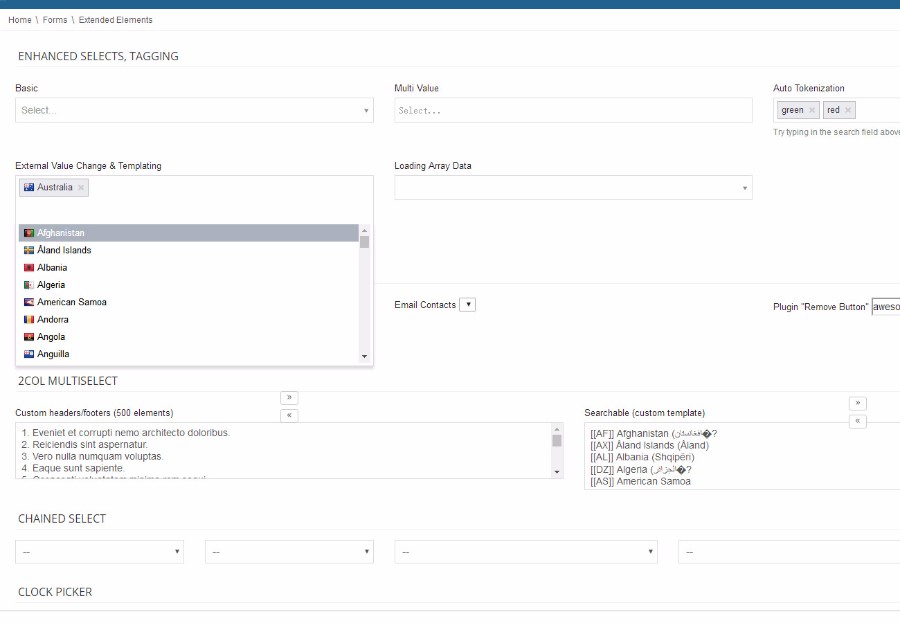The image size is (900, 623).
Task: Open the third Chained Select dropdown
Action: (x=526, y=552)
